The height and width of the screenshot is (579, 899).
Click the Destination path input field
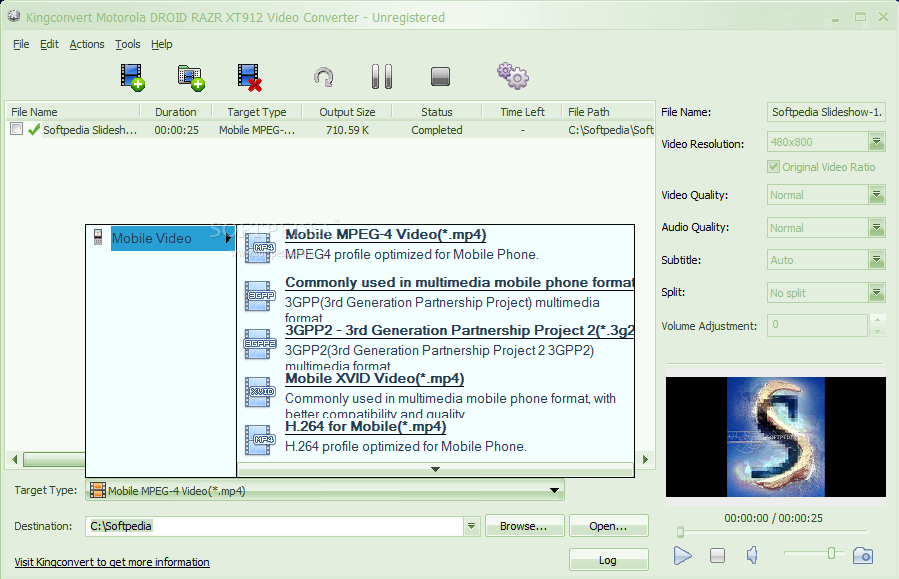[275, 526]
